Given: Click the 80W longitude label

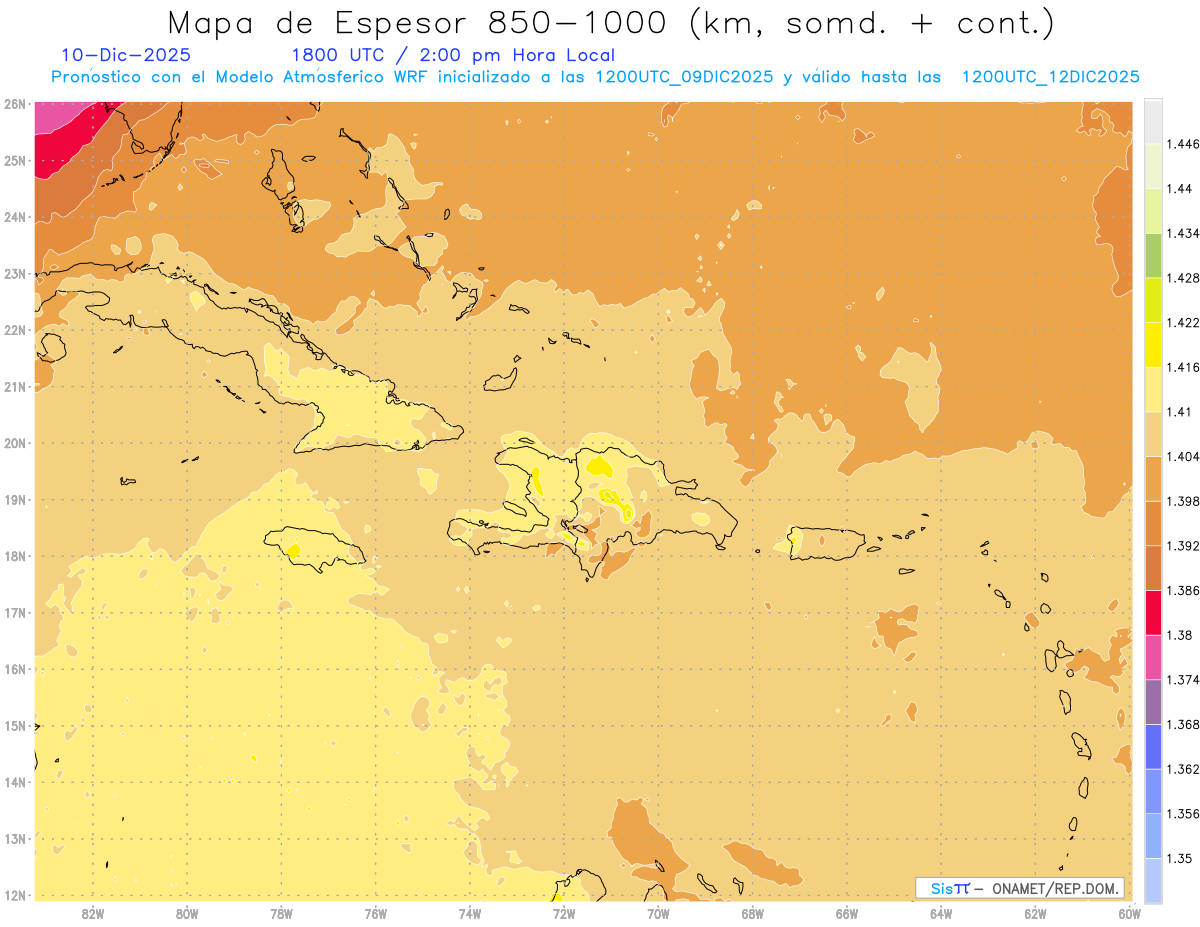Looking at the screenshot, I should pos(187,913).
